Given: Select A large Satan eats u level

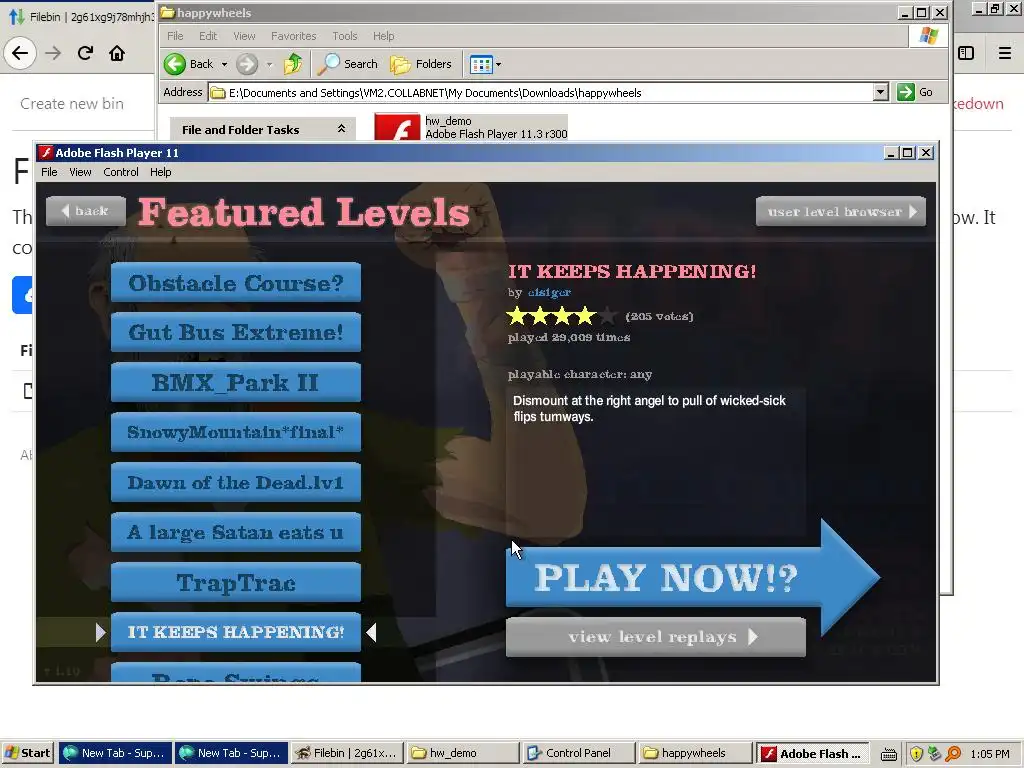Looking at the screenshot, I should [x=236, y=532].
